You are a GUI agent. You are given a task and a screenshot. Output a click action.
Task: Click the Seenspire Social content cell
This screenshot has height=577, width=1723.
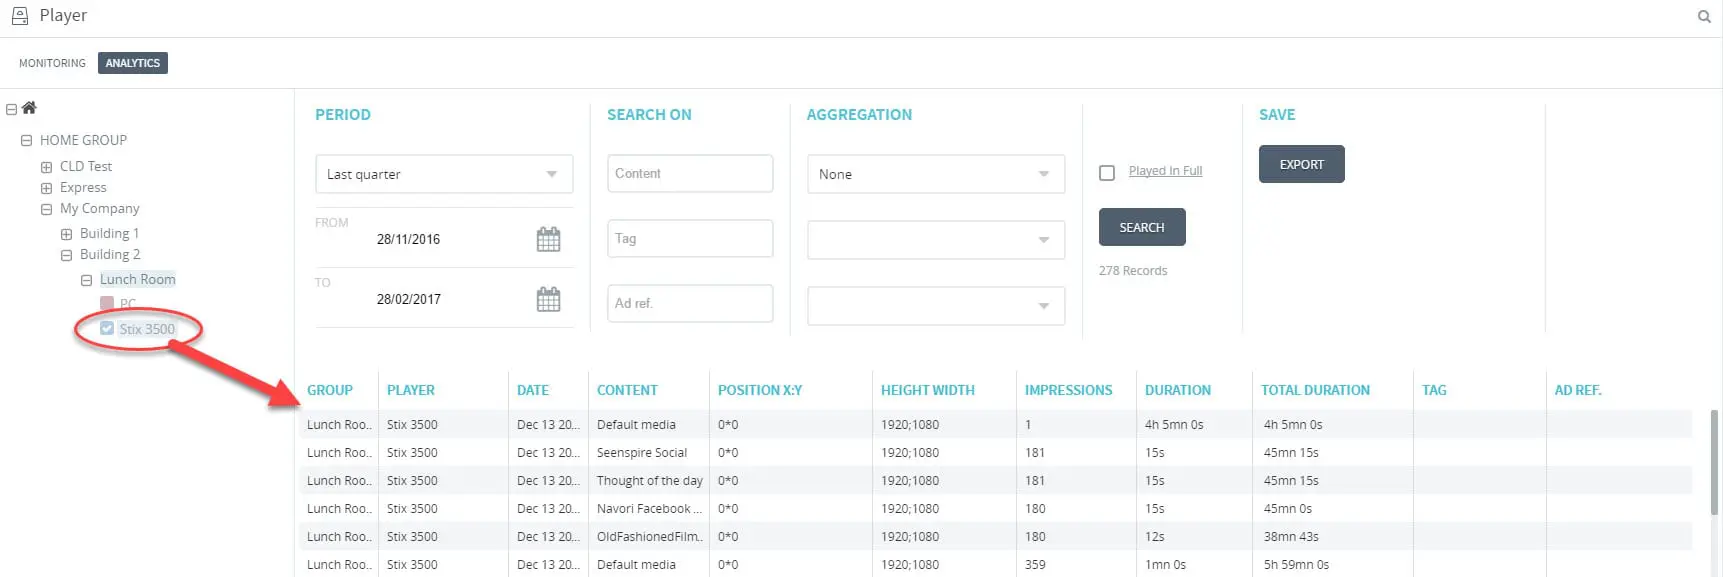point(642,452)
